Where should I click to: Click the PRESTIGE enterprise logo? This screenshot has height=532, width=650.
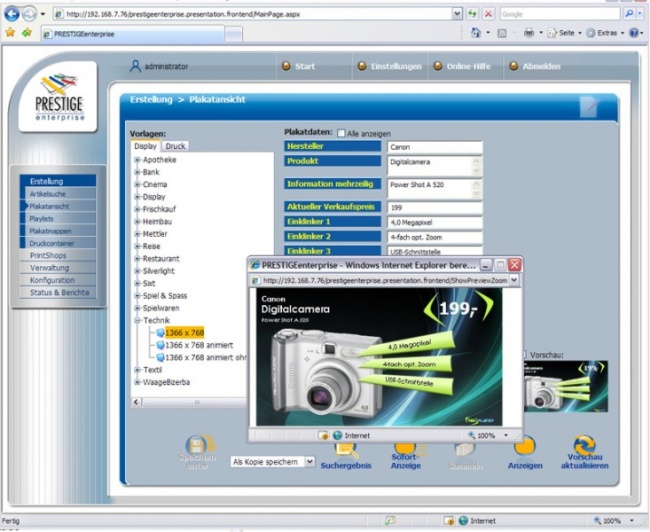point(58,97)
